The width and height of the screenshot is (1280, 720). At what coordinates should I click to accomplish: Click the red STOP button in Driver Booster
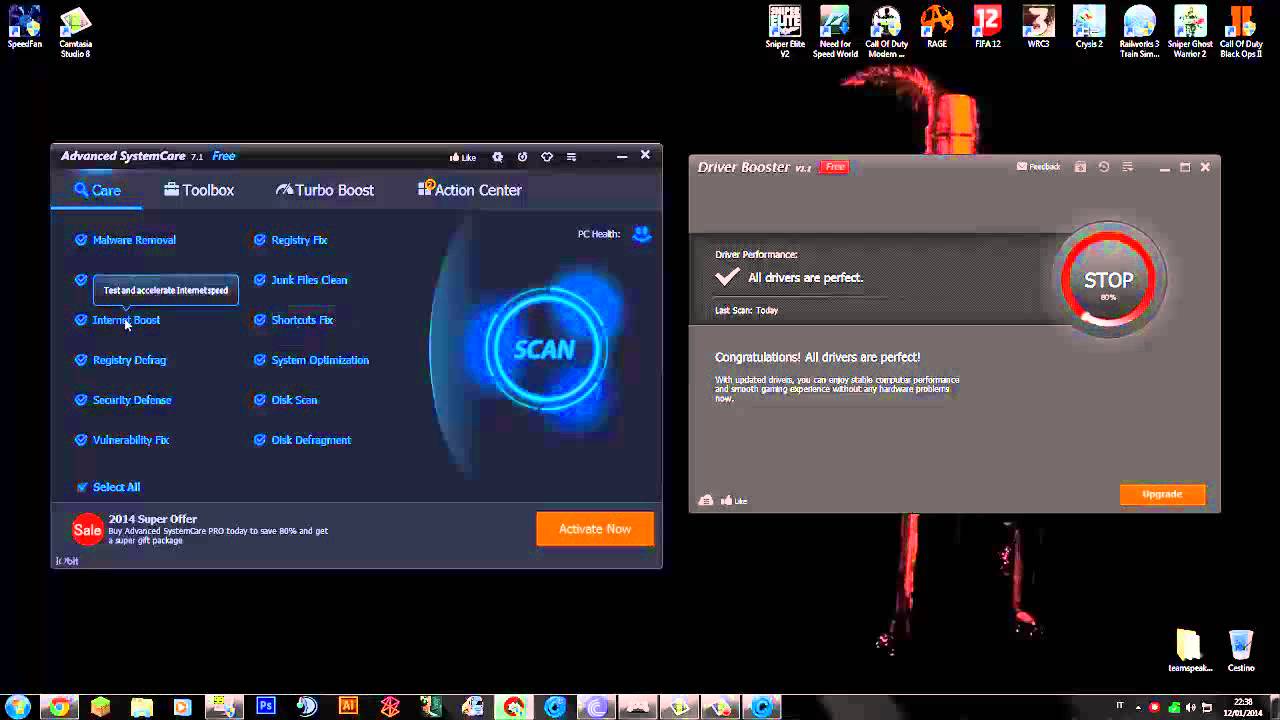click(x=1108, y=281)
